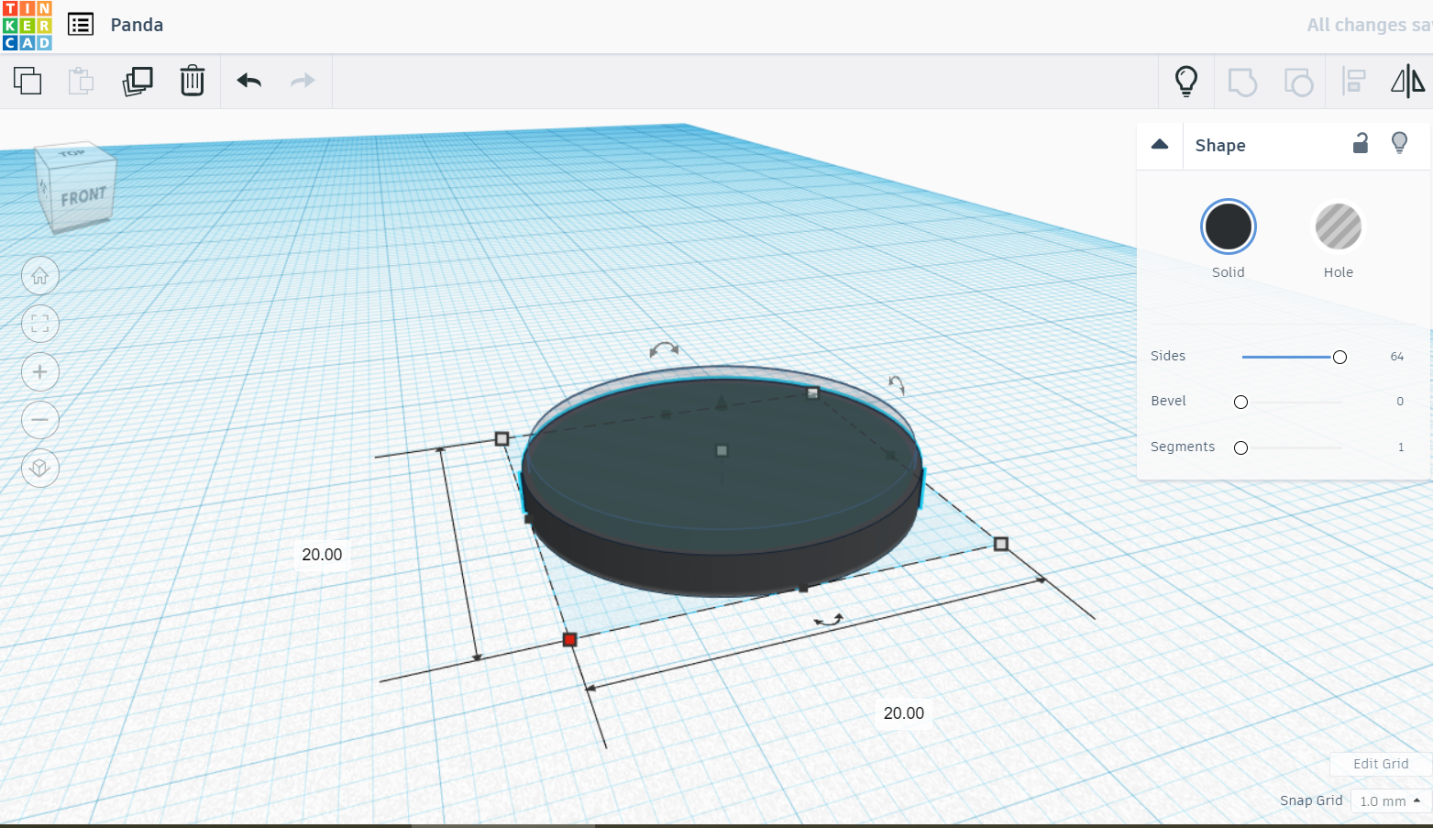Toggle Show all lightbulb in toolbar
The height and width of the screenshot is (828, 1433).
coord(1186,81)
